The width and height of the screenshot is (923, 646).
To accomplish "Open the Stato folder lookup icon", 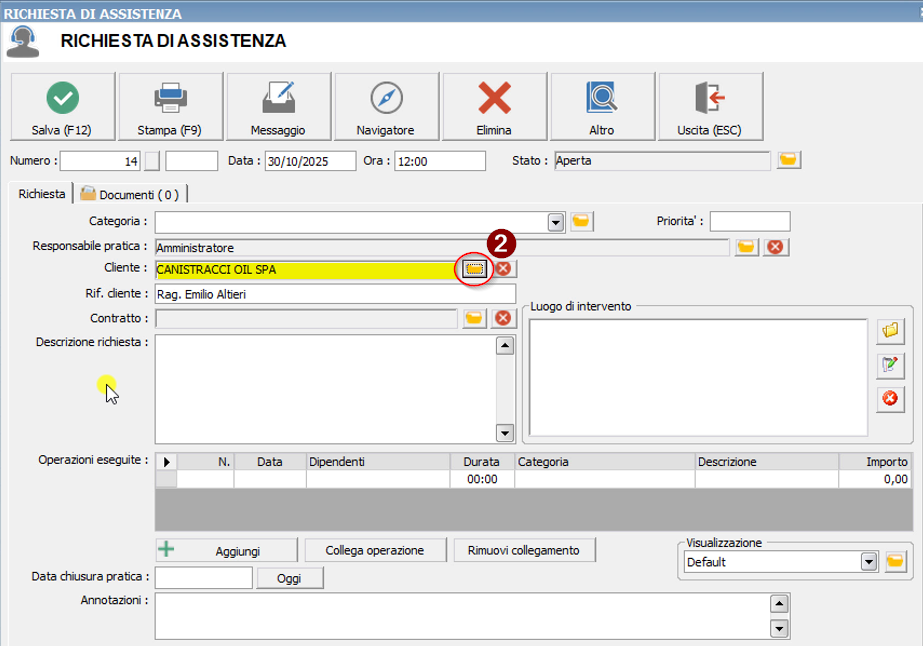I will (789, 160).
